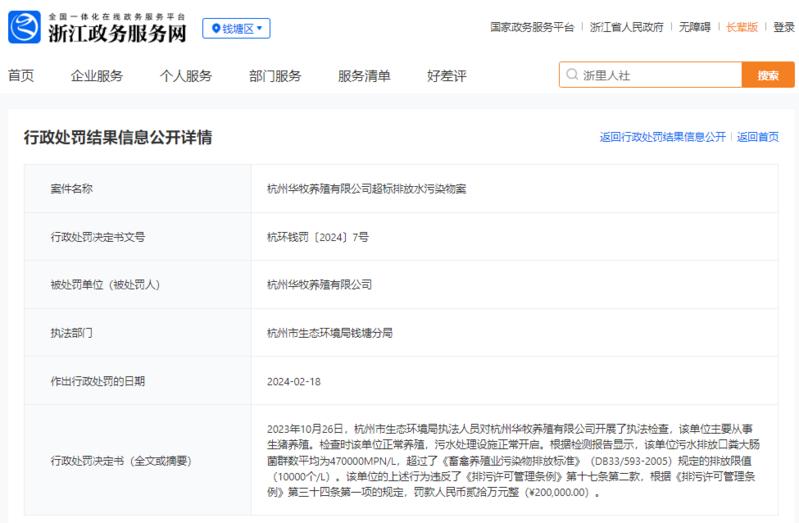Image resolution: width=799 pixels, height=523 pixels.
Task: Go to the 服务清单 navigation item
Action: point(364,76)
